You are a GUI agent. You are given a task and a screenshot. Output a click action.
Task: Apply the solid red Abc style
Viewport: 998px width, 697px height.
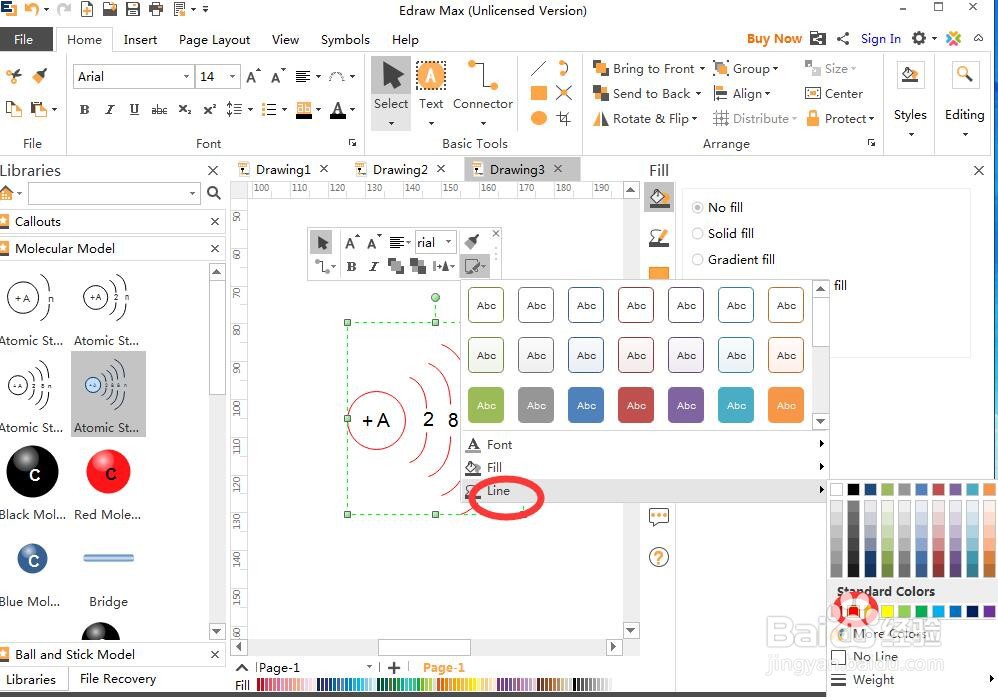(636, 405)
